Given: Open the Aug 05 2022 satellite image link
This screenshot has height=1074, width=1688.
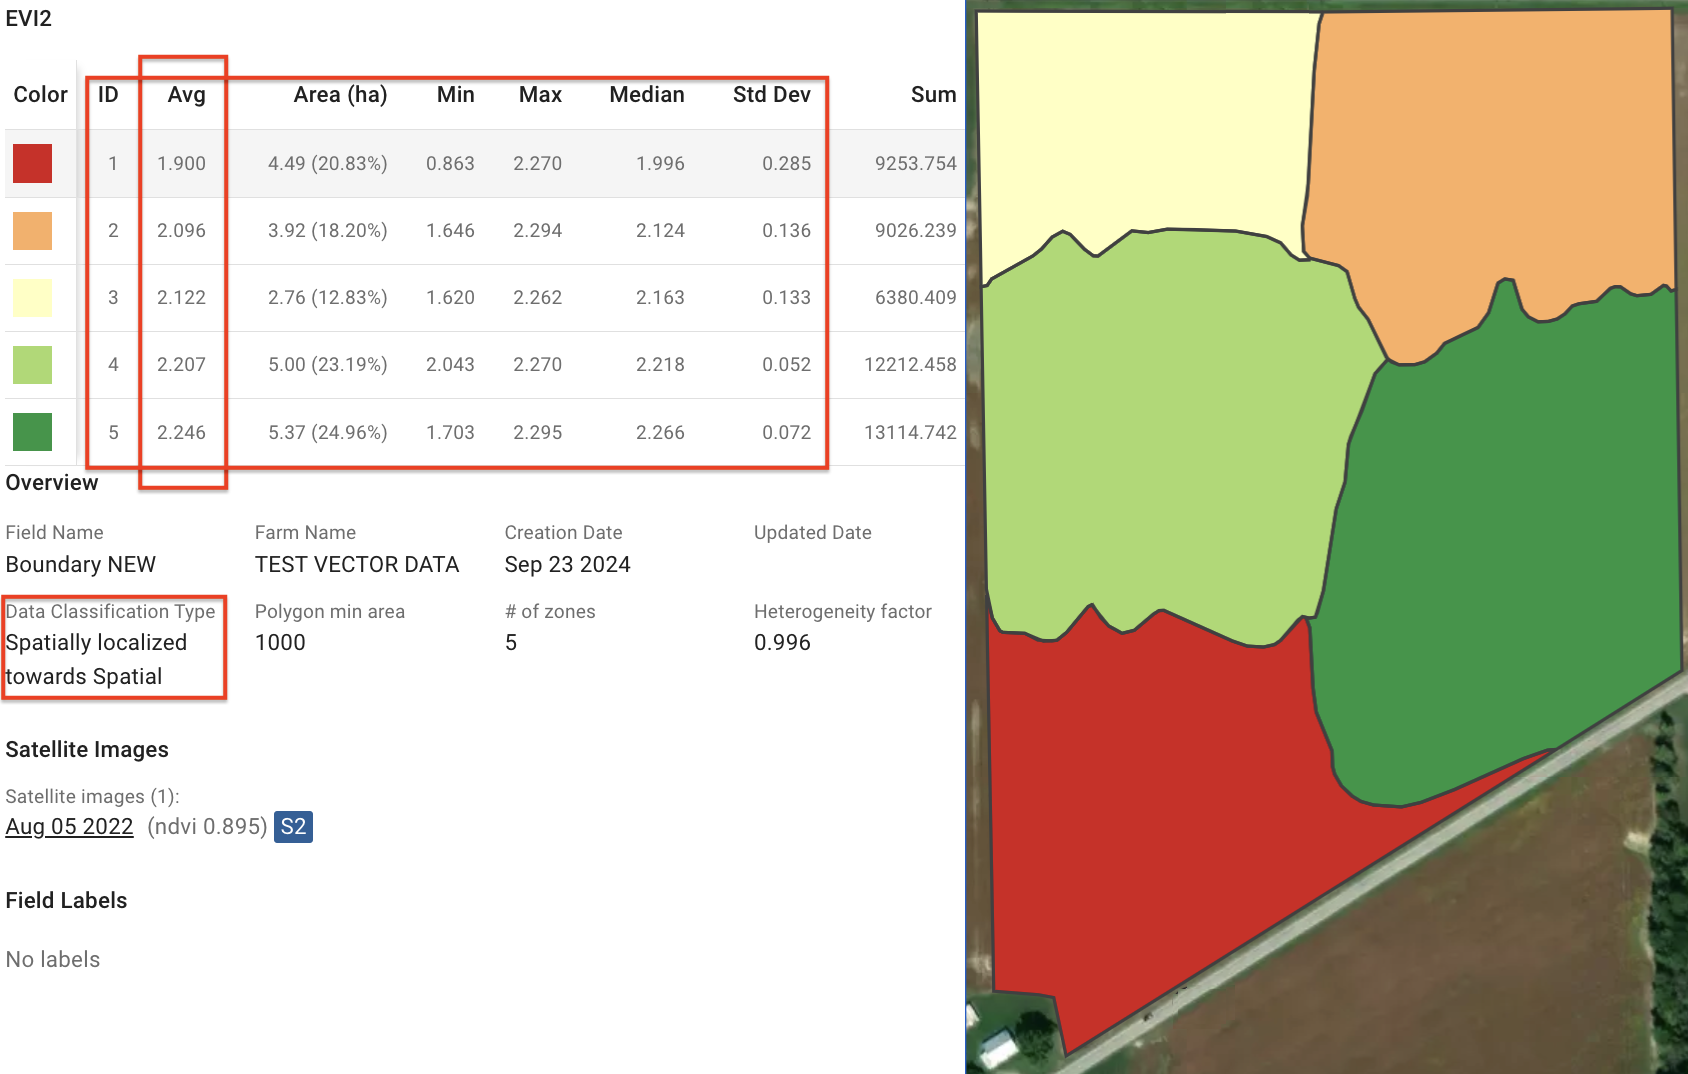Looking at the screenshot, I should [x=69, y=827].
